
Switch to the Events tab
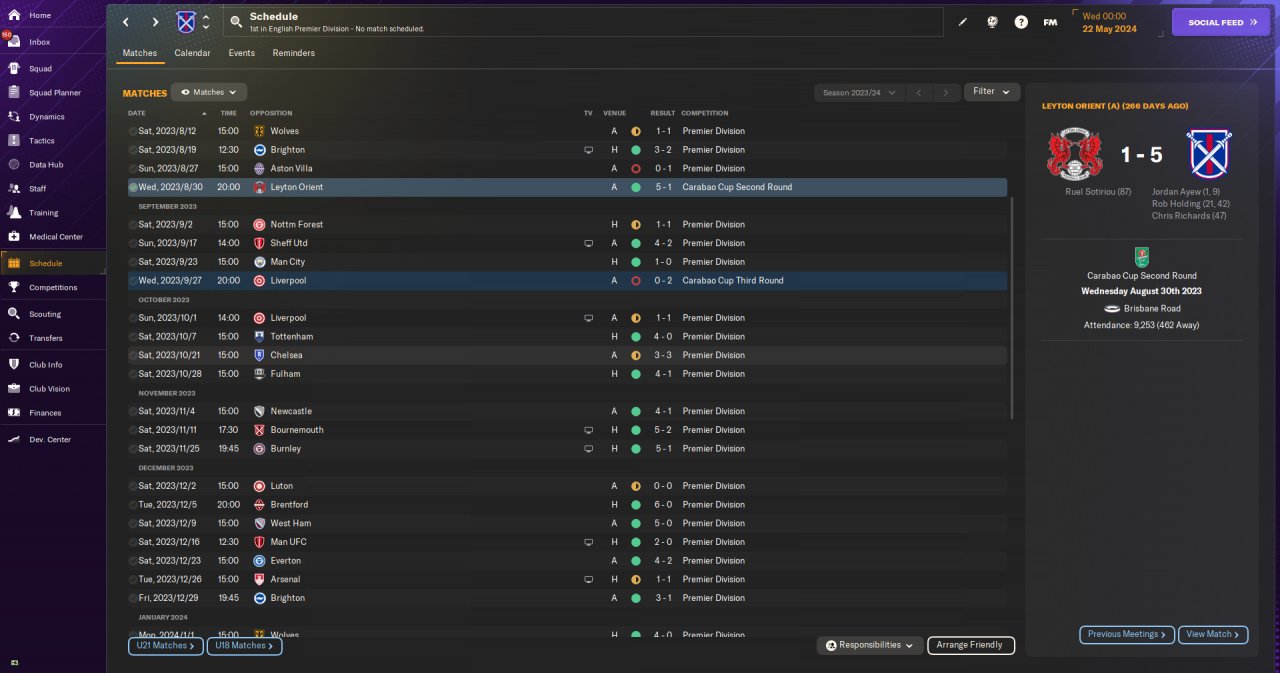pos(241,53)
